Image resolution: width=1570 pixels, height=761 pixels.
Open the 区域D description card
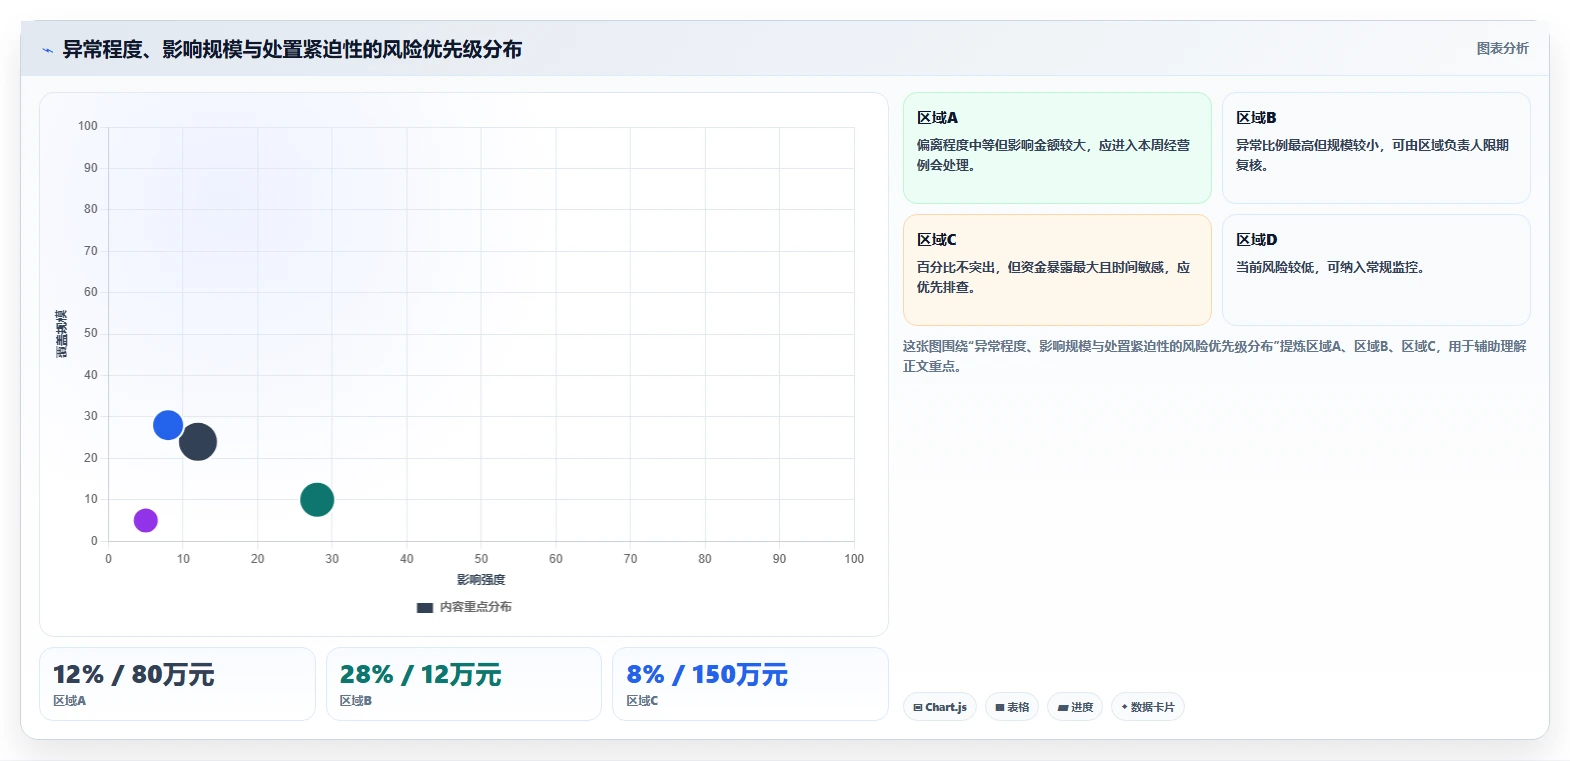tap(1376, 270)
